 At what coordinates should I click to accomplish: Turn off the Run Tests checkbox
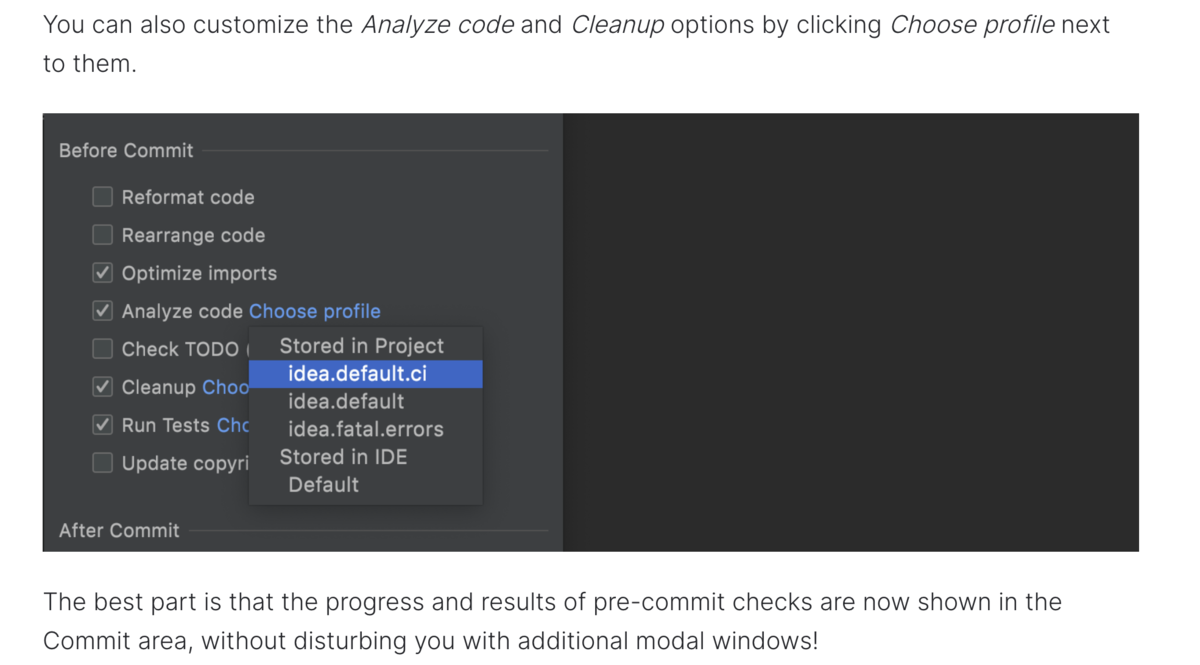click(102, 425)
